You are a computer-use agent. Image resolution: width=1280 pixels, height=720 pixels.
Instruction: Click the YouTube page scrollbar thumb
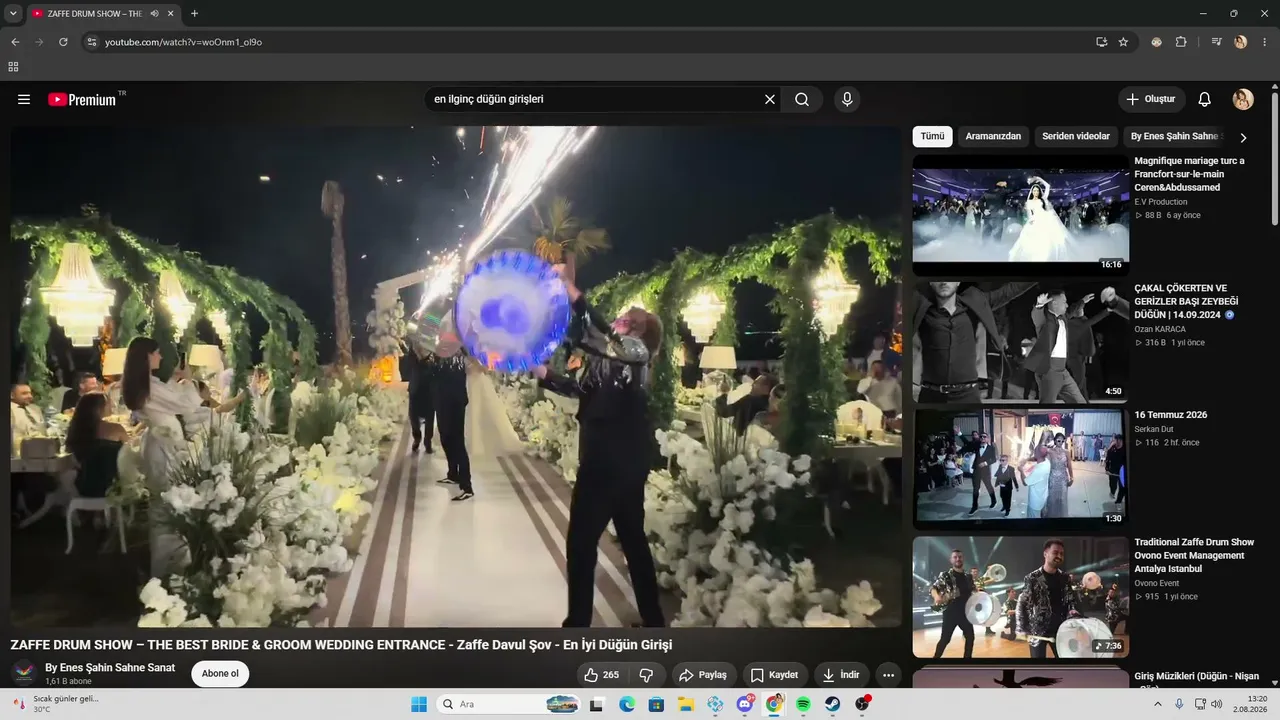[x=1275, y=160]
